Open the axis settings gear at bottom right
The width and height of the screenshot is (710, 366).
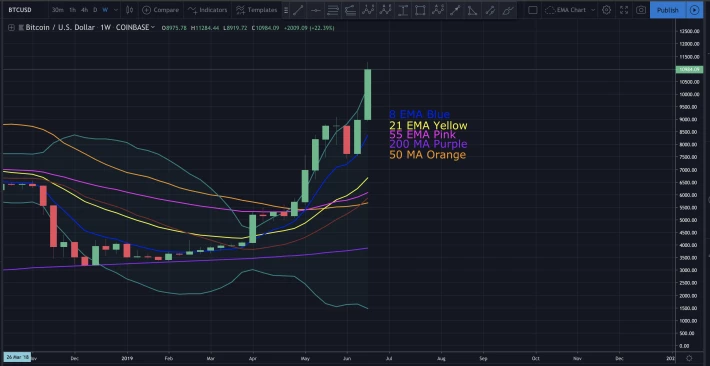[x=689, y=358]
